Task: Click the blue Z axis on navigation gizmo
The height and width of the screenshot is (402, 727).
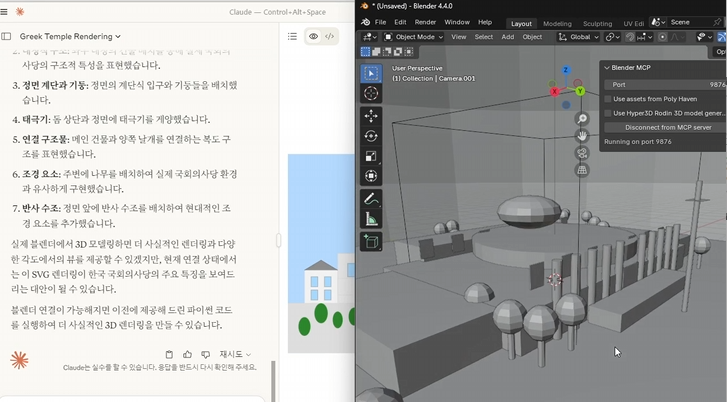Action: tap(566, 70)
